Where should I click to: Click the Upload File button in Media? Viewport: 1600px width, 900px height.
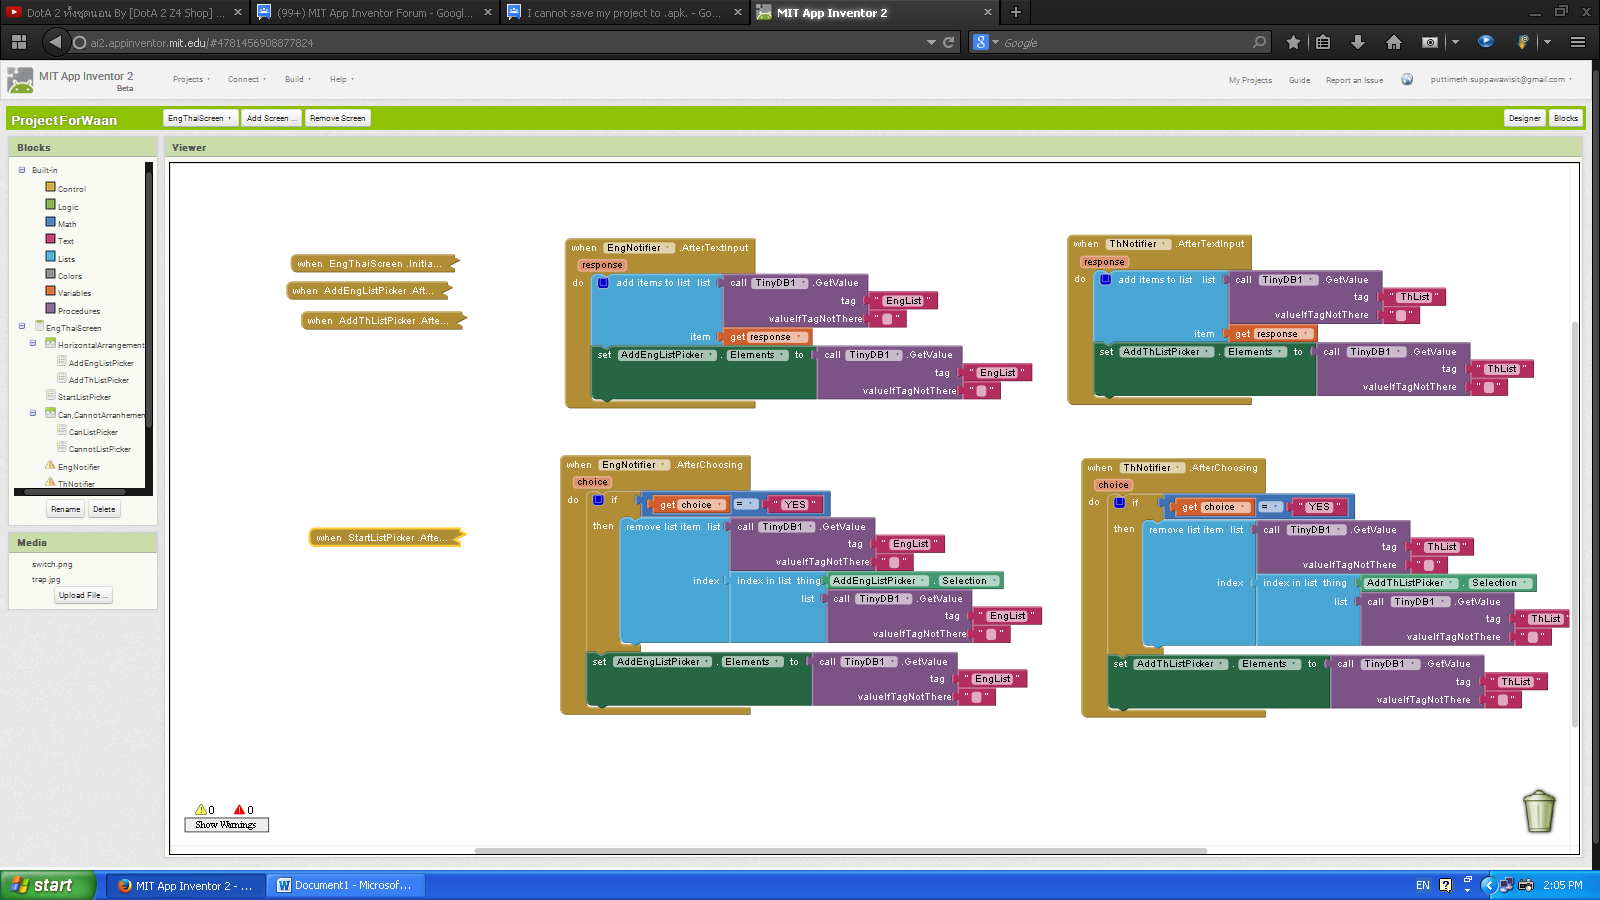[x=82, y=594]
